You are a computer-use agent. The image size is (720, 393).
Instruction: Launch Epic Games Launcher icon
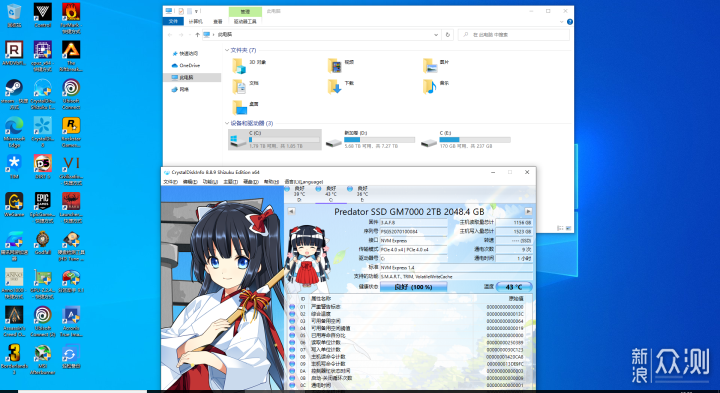point(43,208)
